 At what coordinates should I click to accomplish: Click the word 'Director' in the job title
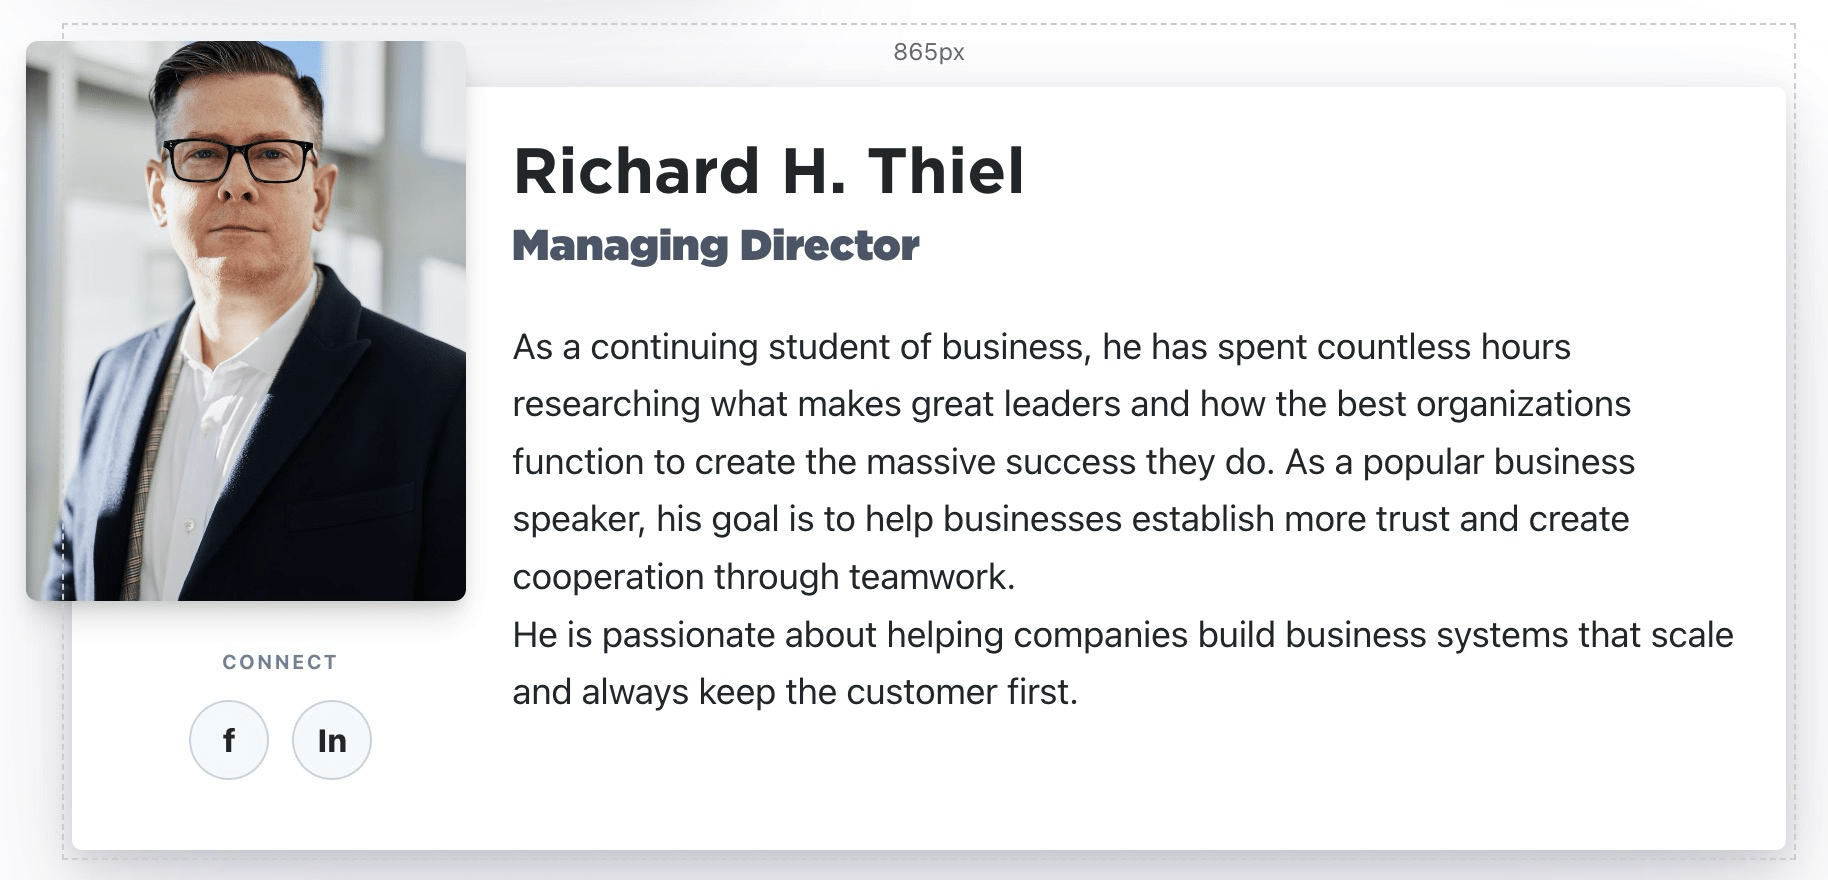[x=829, y=246]
